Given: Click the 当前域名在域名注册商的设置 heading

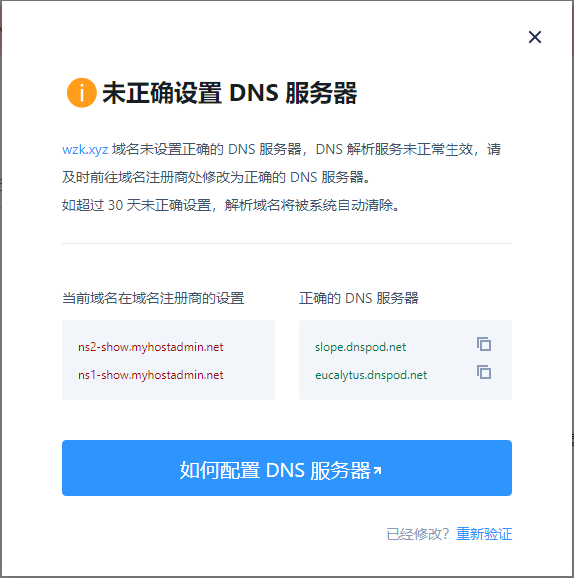Looking at the screenshot, I should coord(153,298).
